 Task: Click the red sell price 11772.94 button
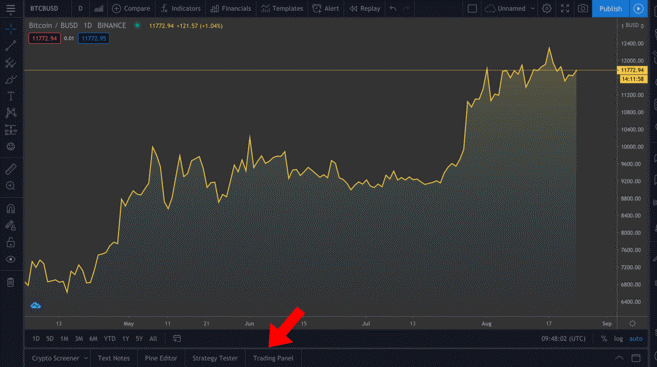(x=44, y=39)
